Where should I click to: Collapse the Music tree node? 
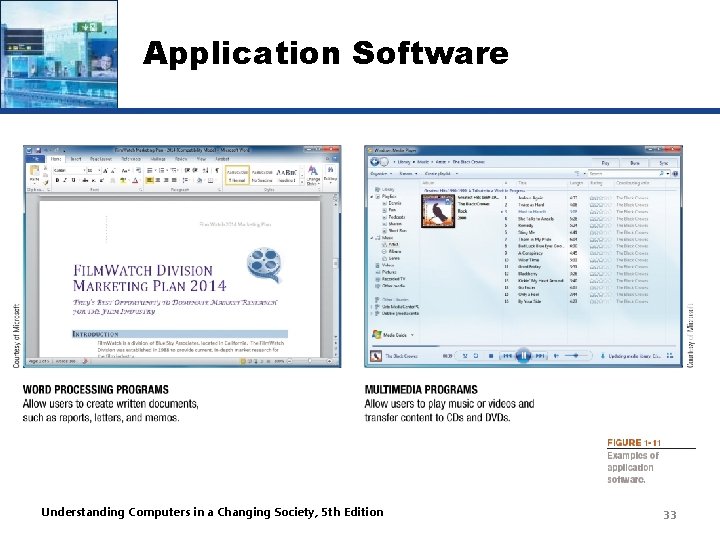[372, 238]
